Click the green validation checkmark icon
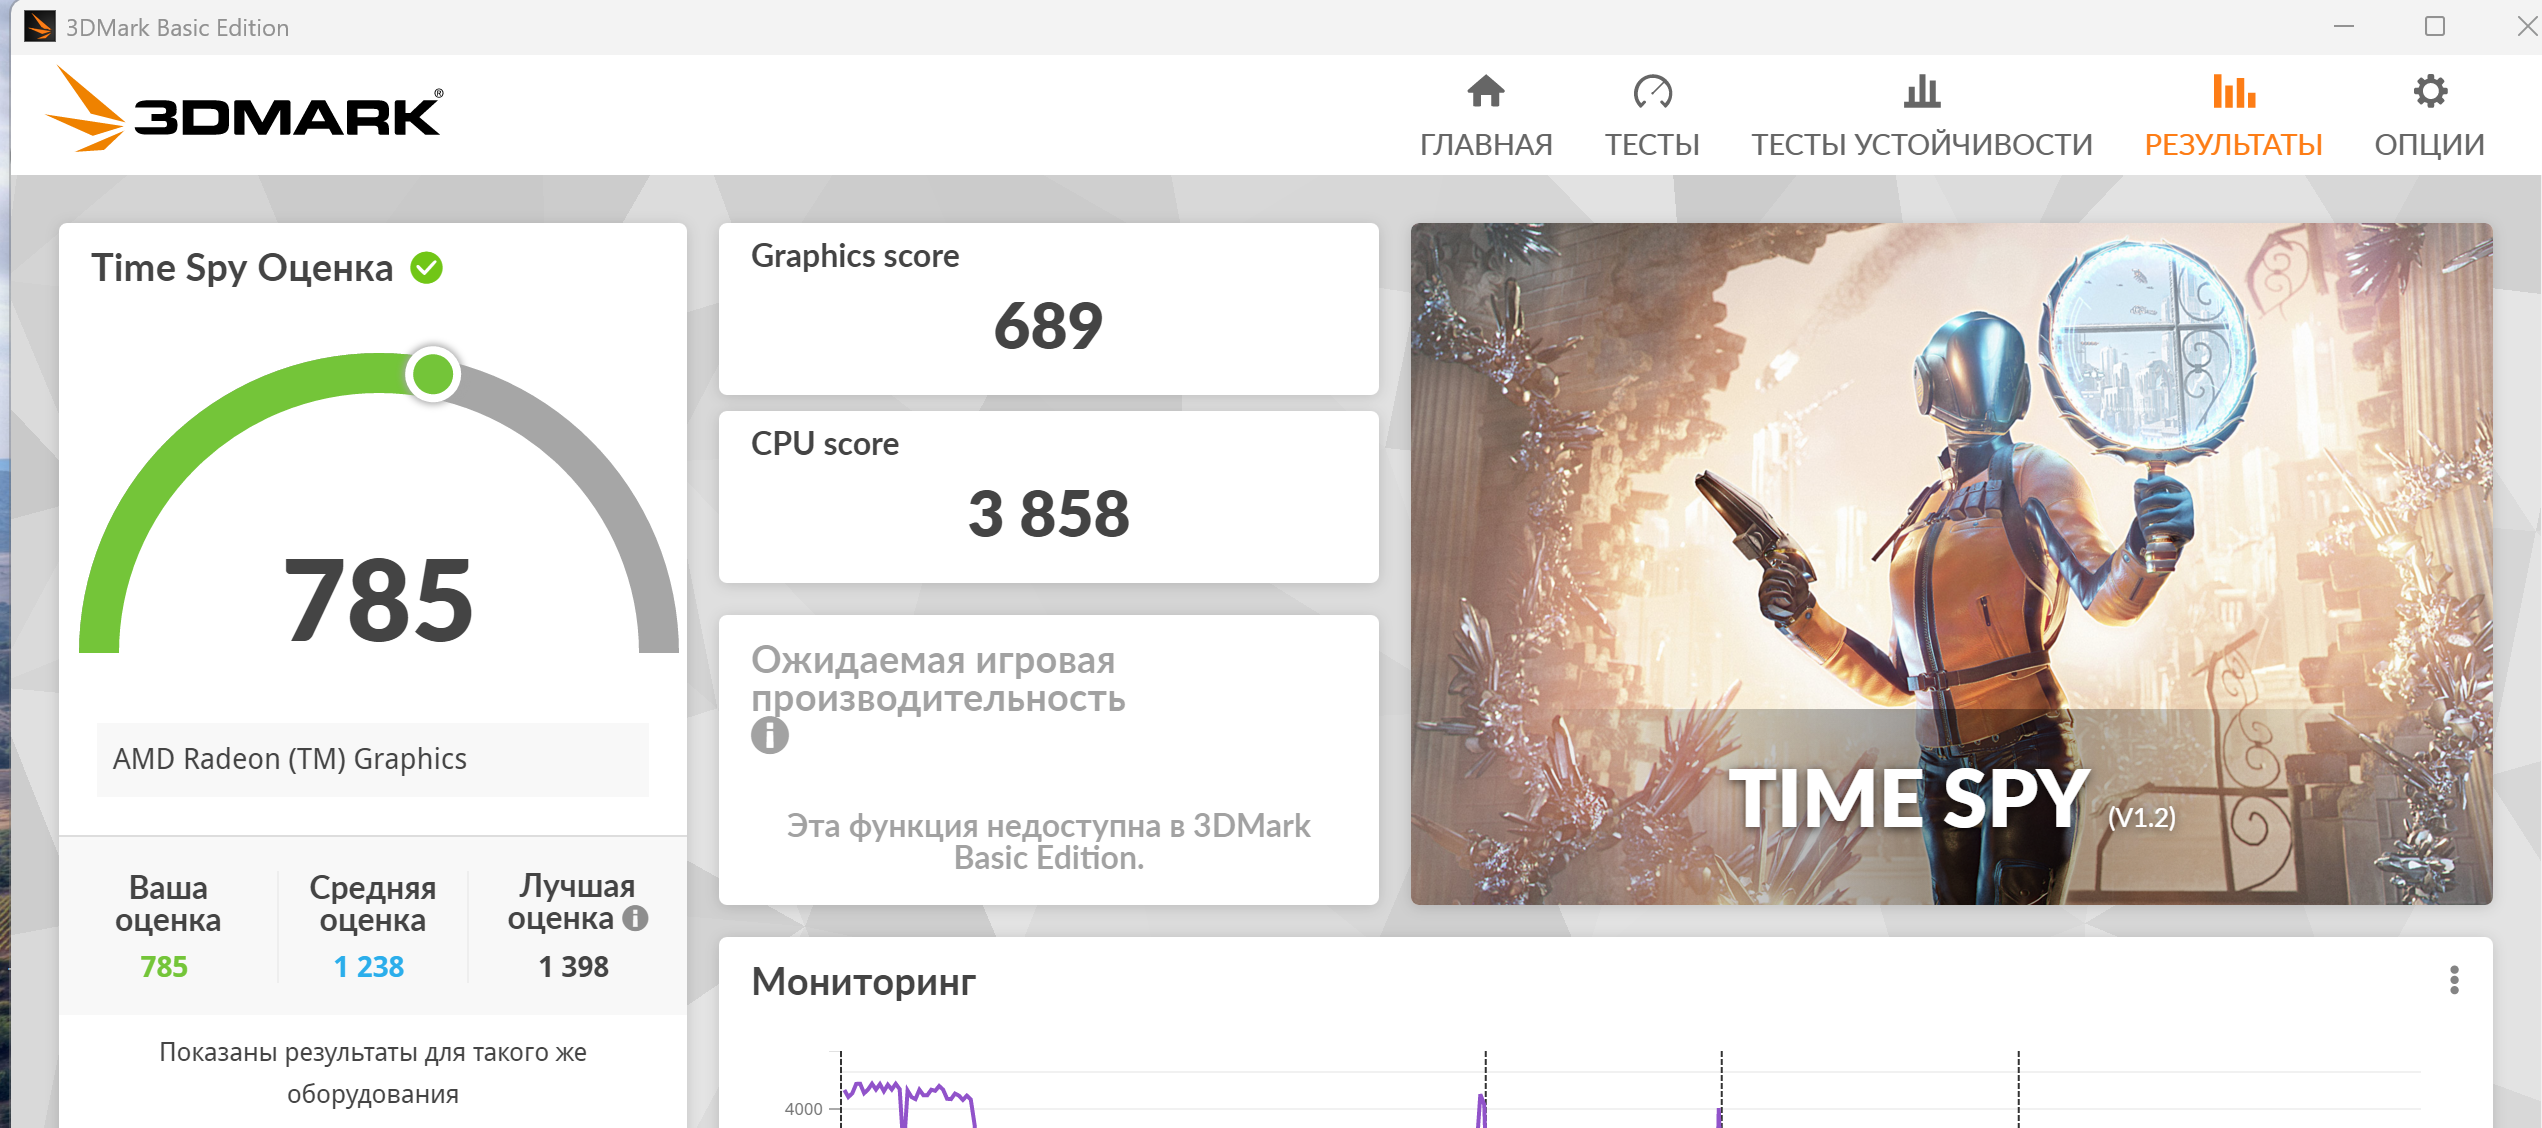This screenshot has height=1128, width=2542. pyautogui.click(x=427, y=268)
